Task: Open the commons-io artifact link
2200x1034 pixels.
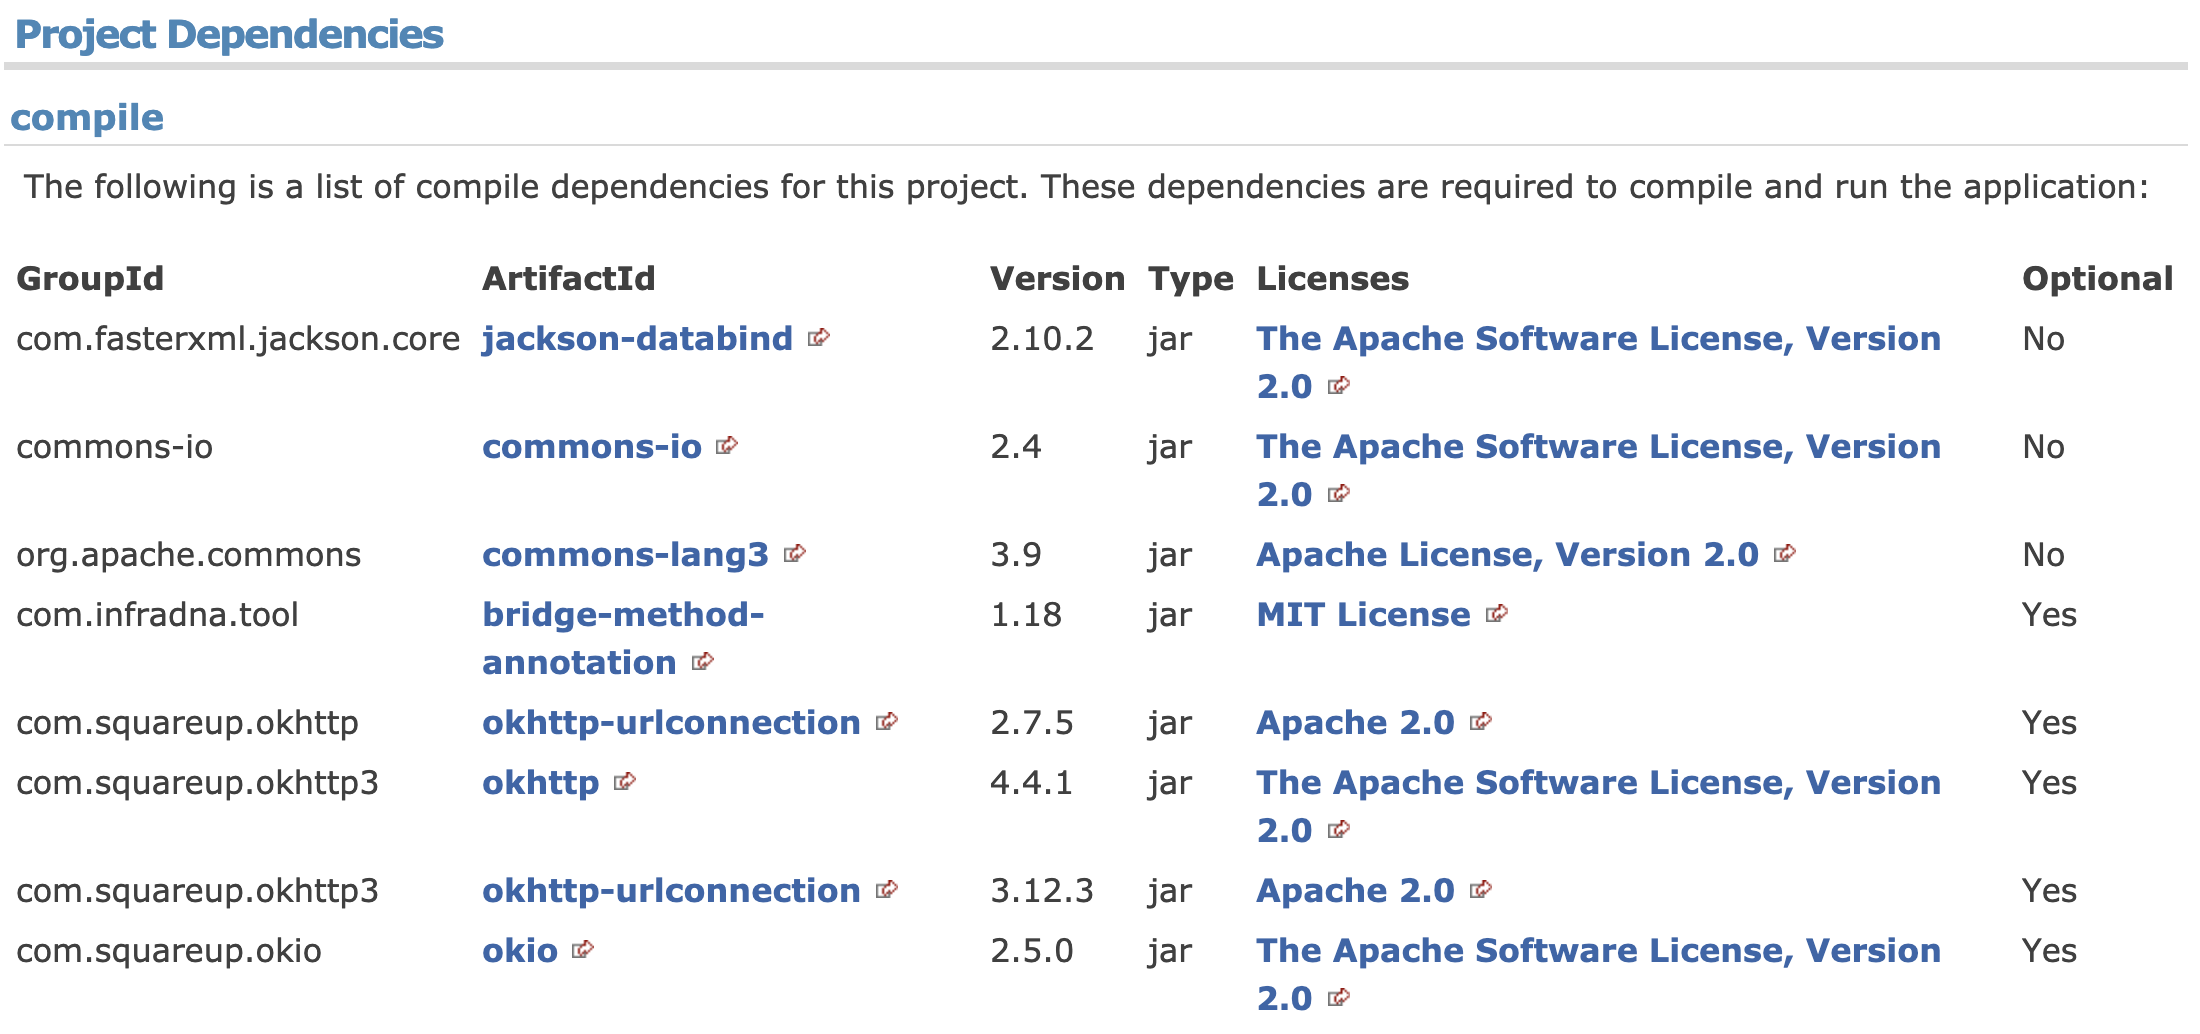Action: click(592, 447)
